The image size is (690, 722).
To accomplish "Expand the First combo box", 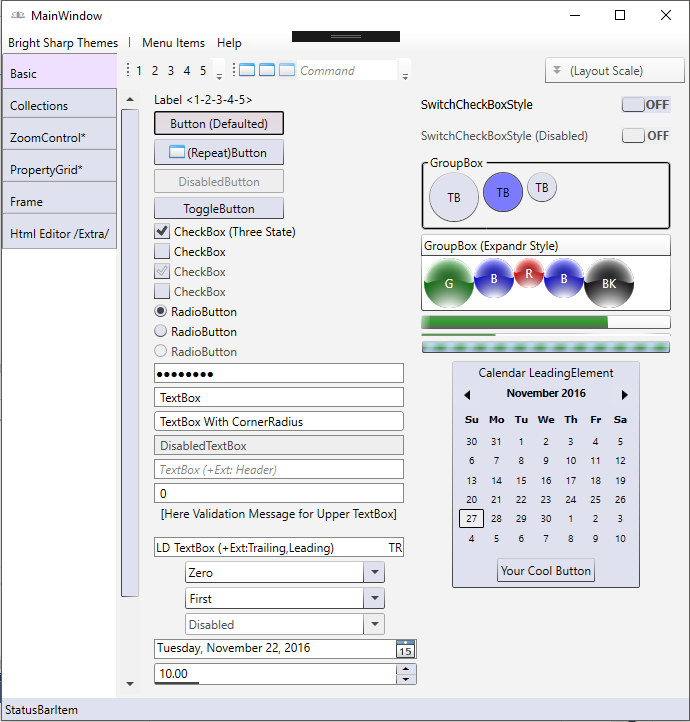I will point(372,599).
